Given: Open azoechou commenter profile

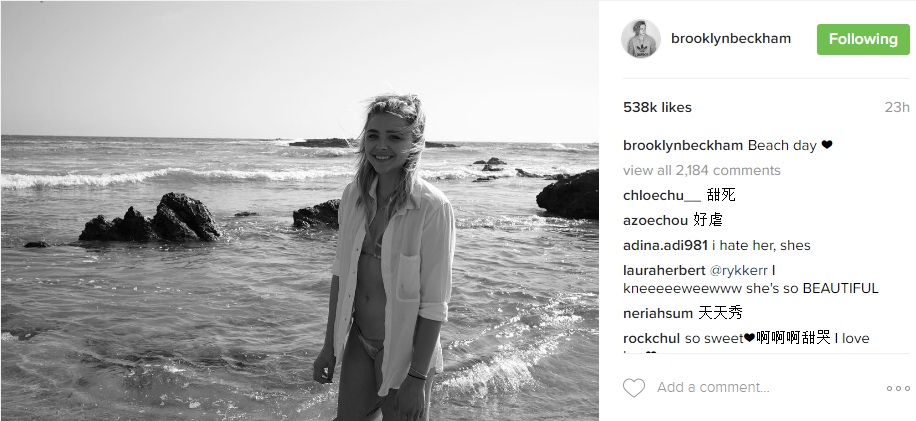Looking at the screenshot, I should [655, 220].
